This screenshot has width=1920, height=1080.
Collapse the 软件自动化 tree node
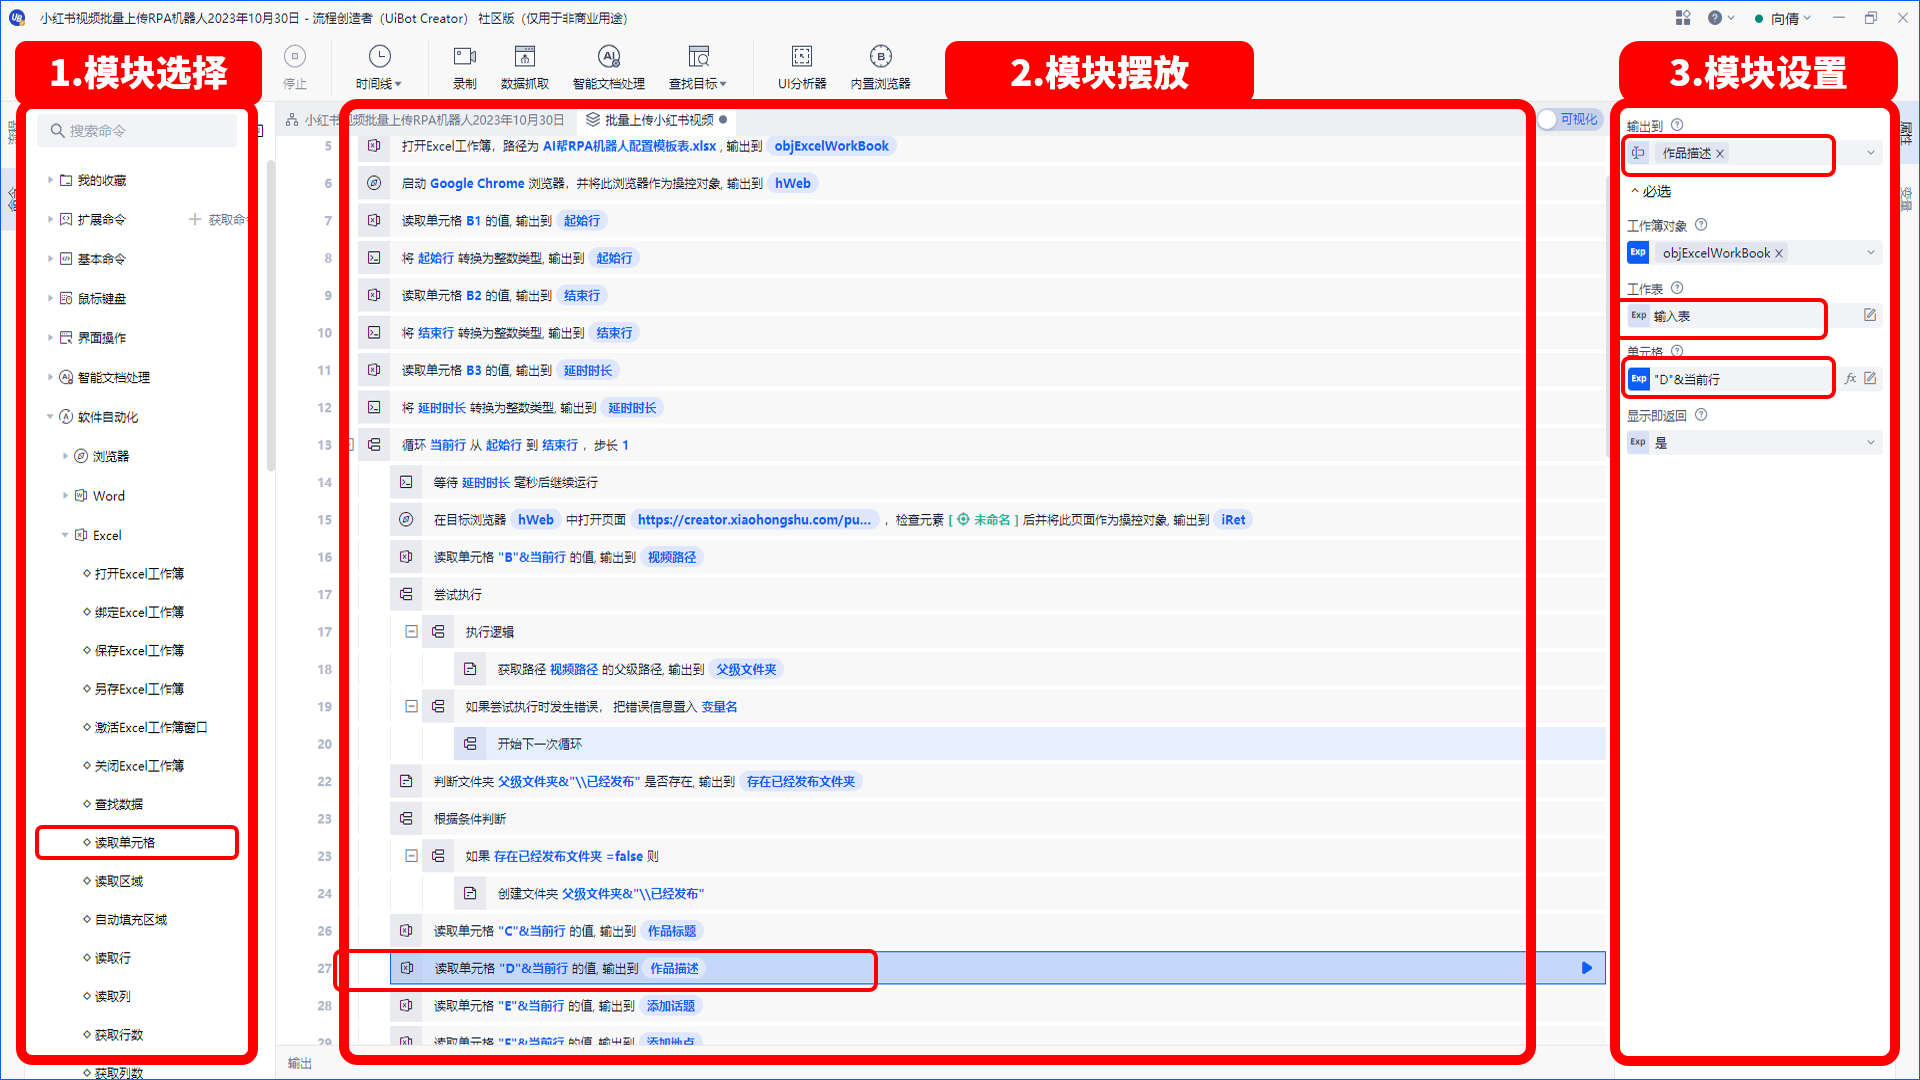(x=50, y=417)
